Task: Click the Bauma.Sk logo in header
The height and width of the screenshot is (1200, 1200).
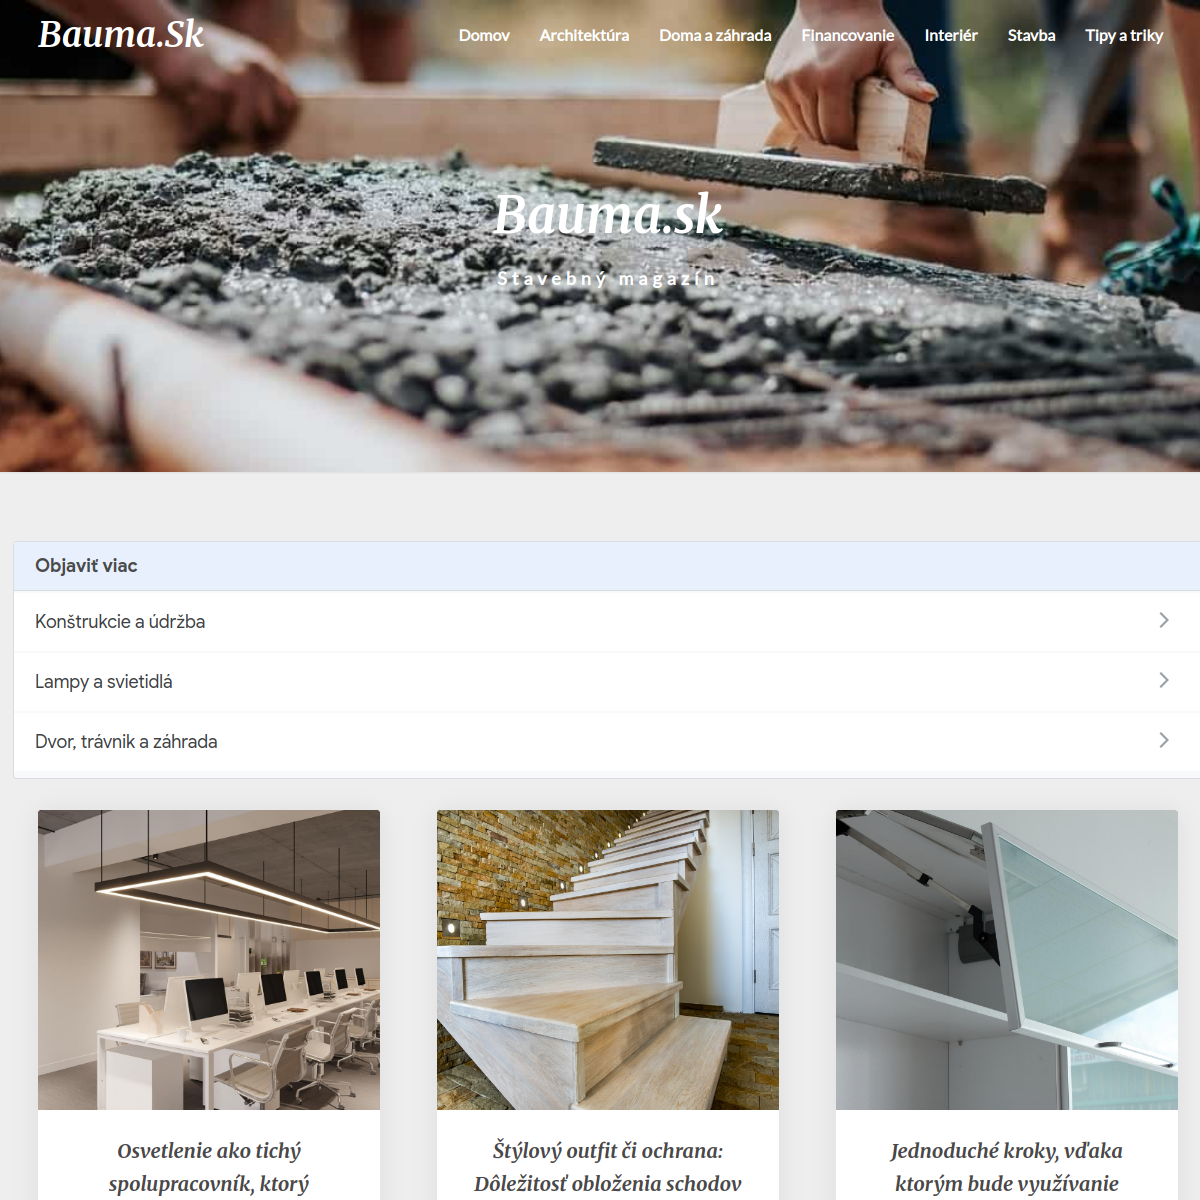Action: click(x=121, y=34)
